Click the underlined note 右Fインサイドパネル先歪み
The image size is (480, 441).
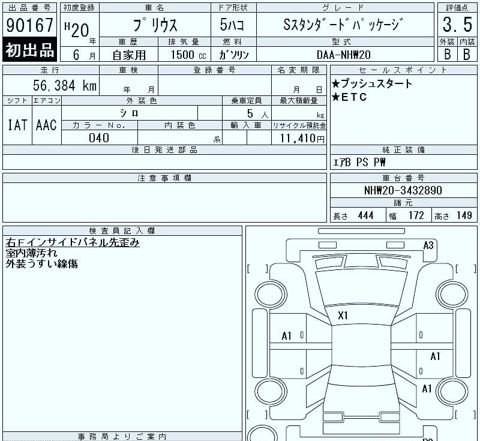[72, 242]
